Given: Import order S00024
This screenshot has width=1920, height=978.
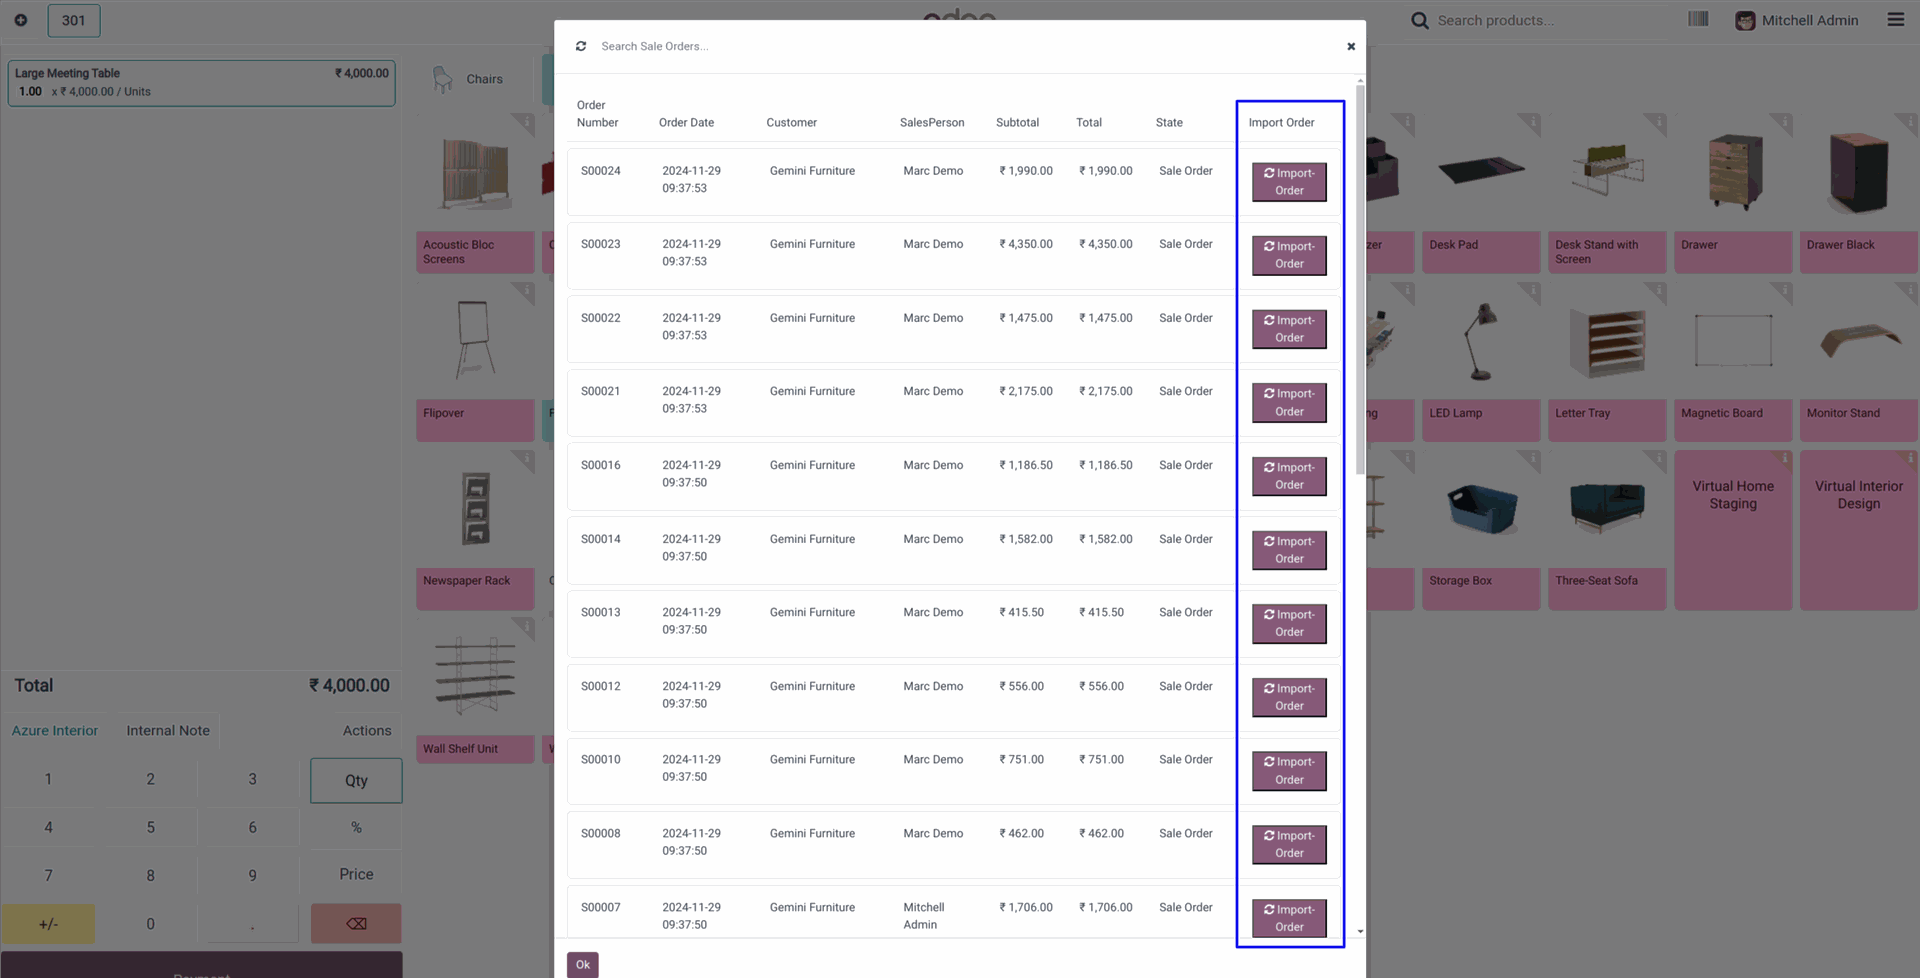Looking at the screenshot, I should point(1289,182).
